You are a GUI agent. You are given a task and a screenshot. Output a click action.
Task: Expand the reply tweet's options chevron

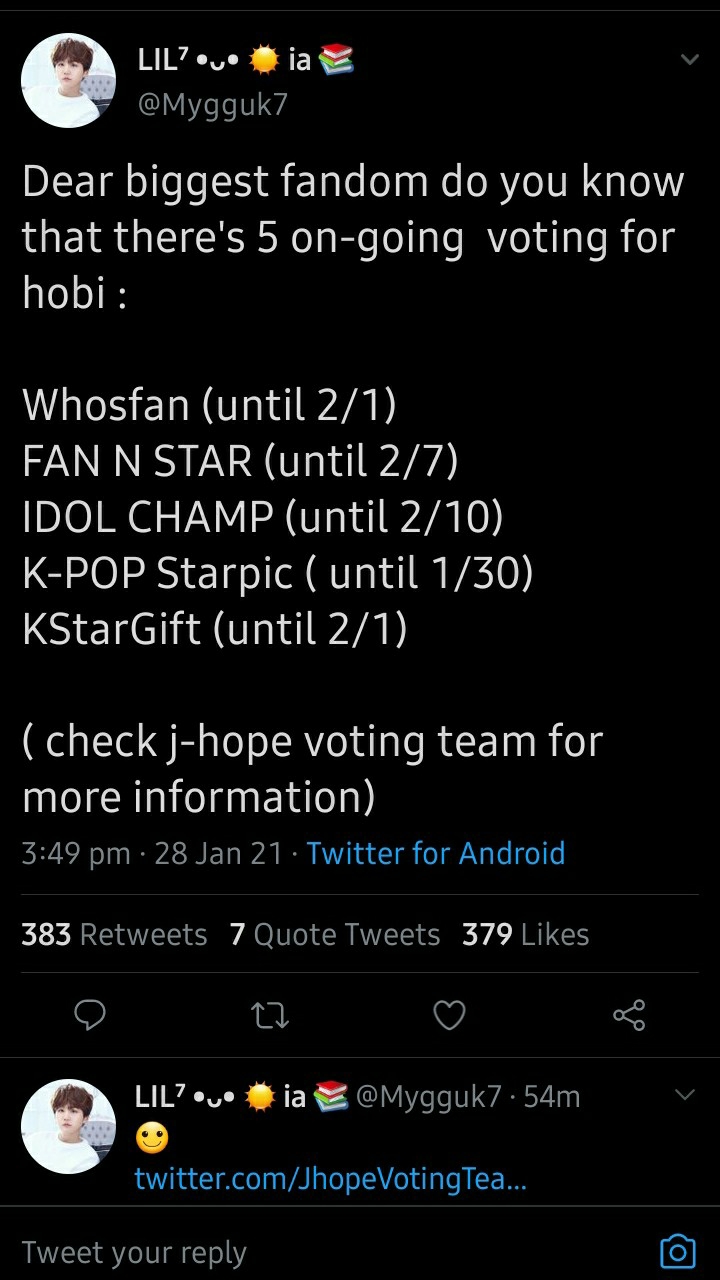(x=685, y=1096)
